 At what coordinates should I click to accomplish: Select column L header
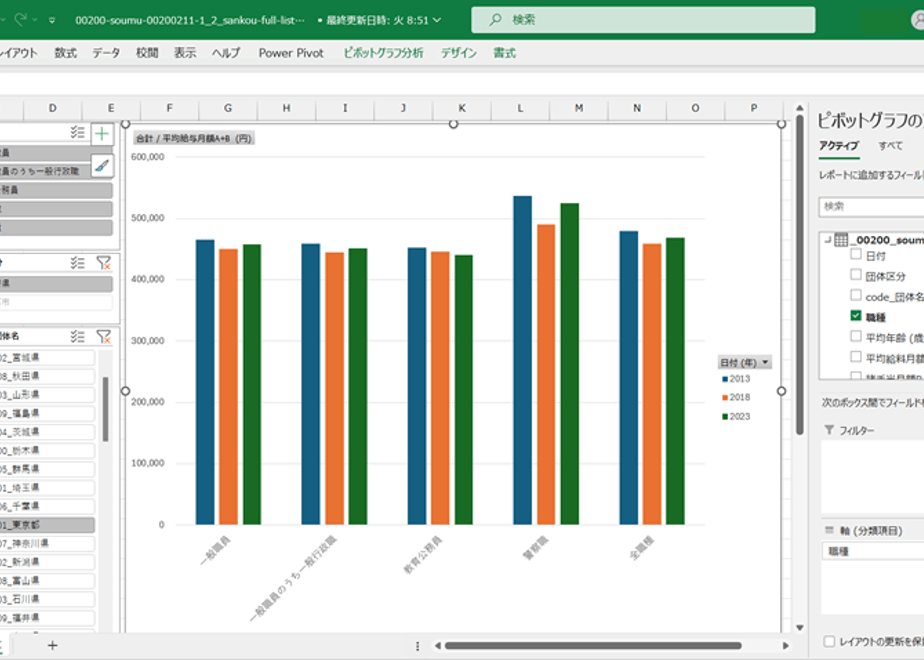(x=520, y=108)
